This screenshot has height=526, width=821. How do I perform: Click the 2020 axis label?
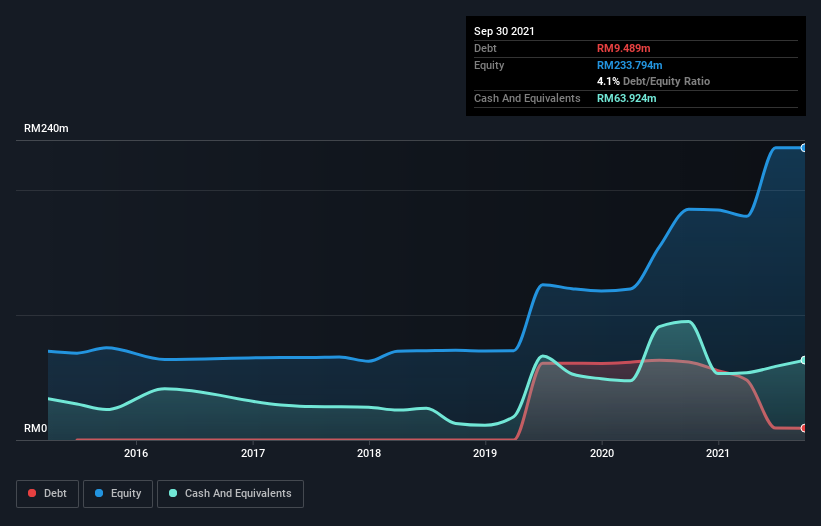602,453
